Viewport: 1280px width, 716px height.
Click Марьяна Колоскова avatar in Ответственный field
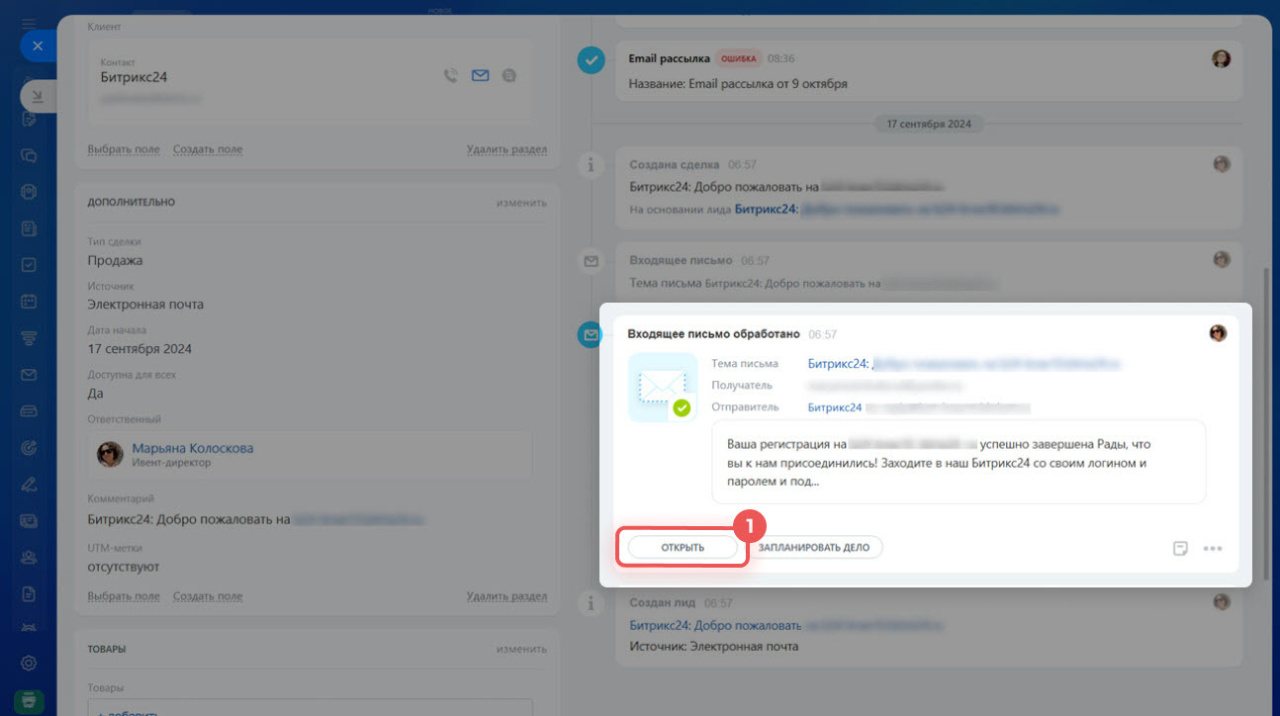pos(110,455)
